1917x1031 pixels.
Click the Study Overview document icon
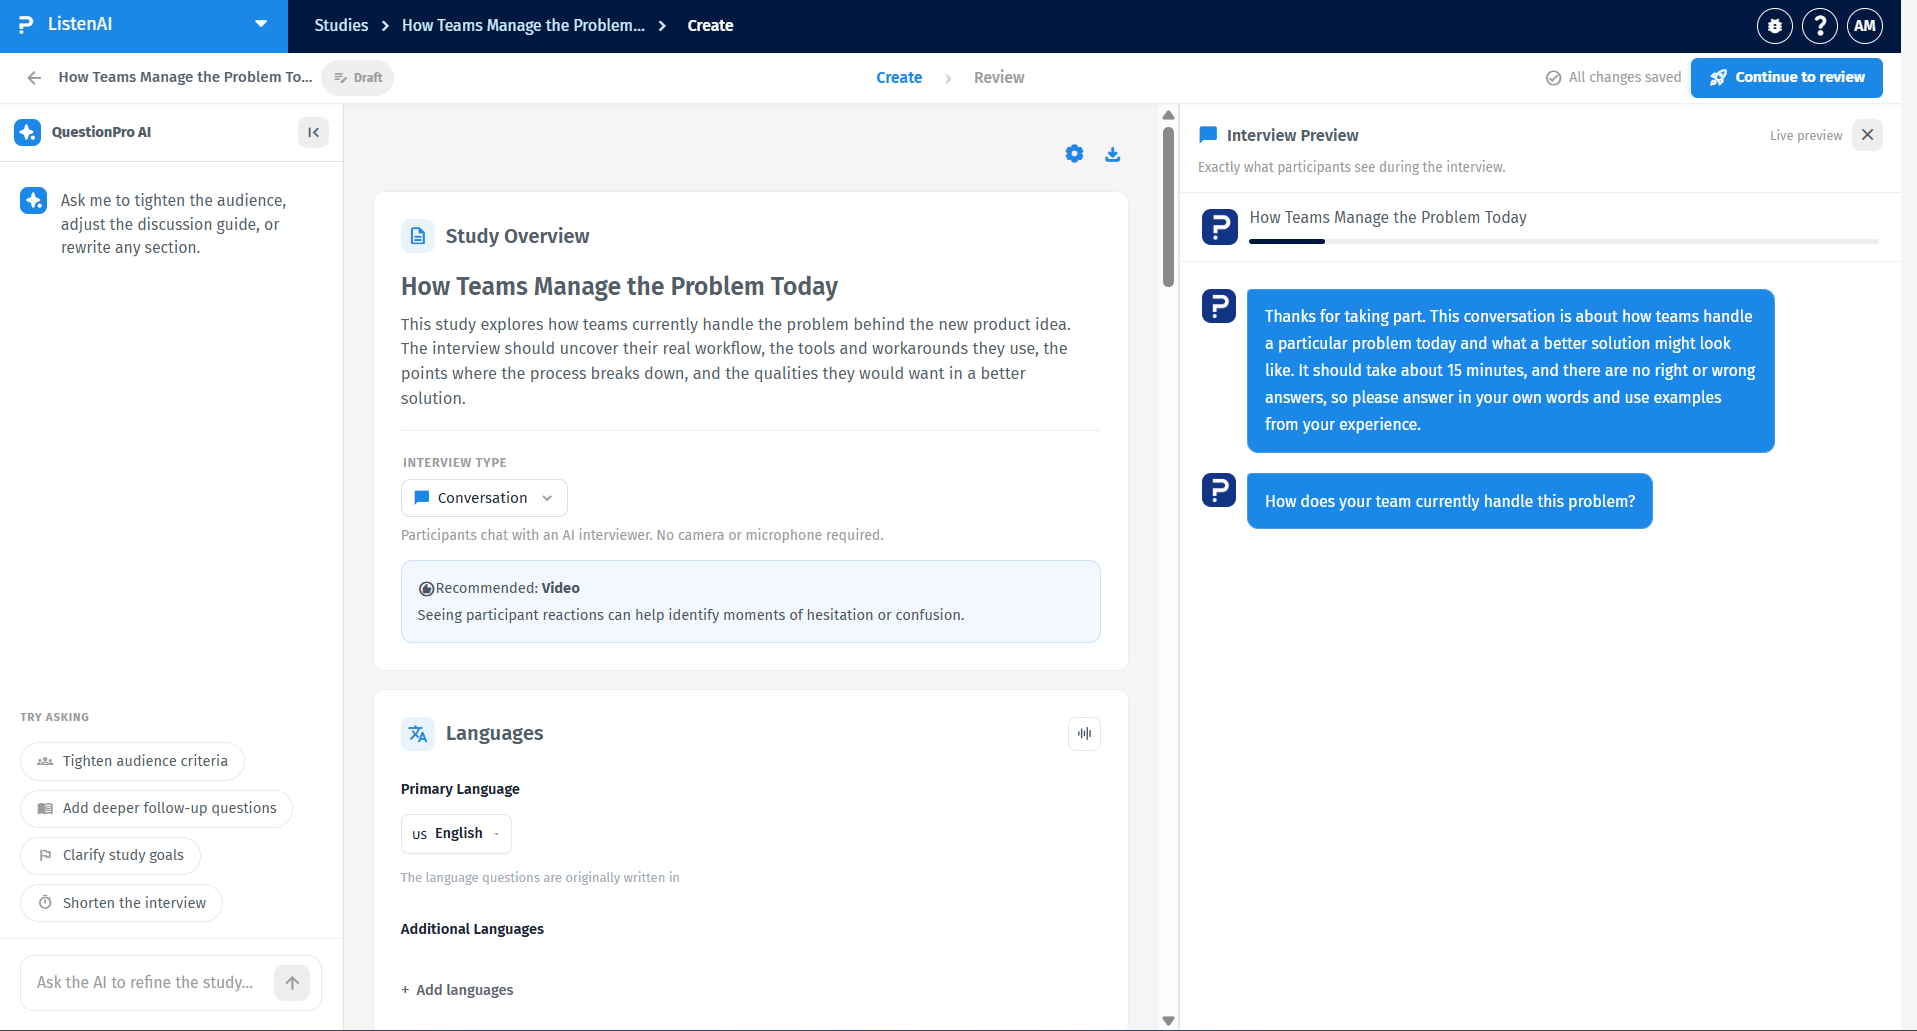418,236
